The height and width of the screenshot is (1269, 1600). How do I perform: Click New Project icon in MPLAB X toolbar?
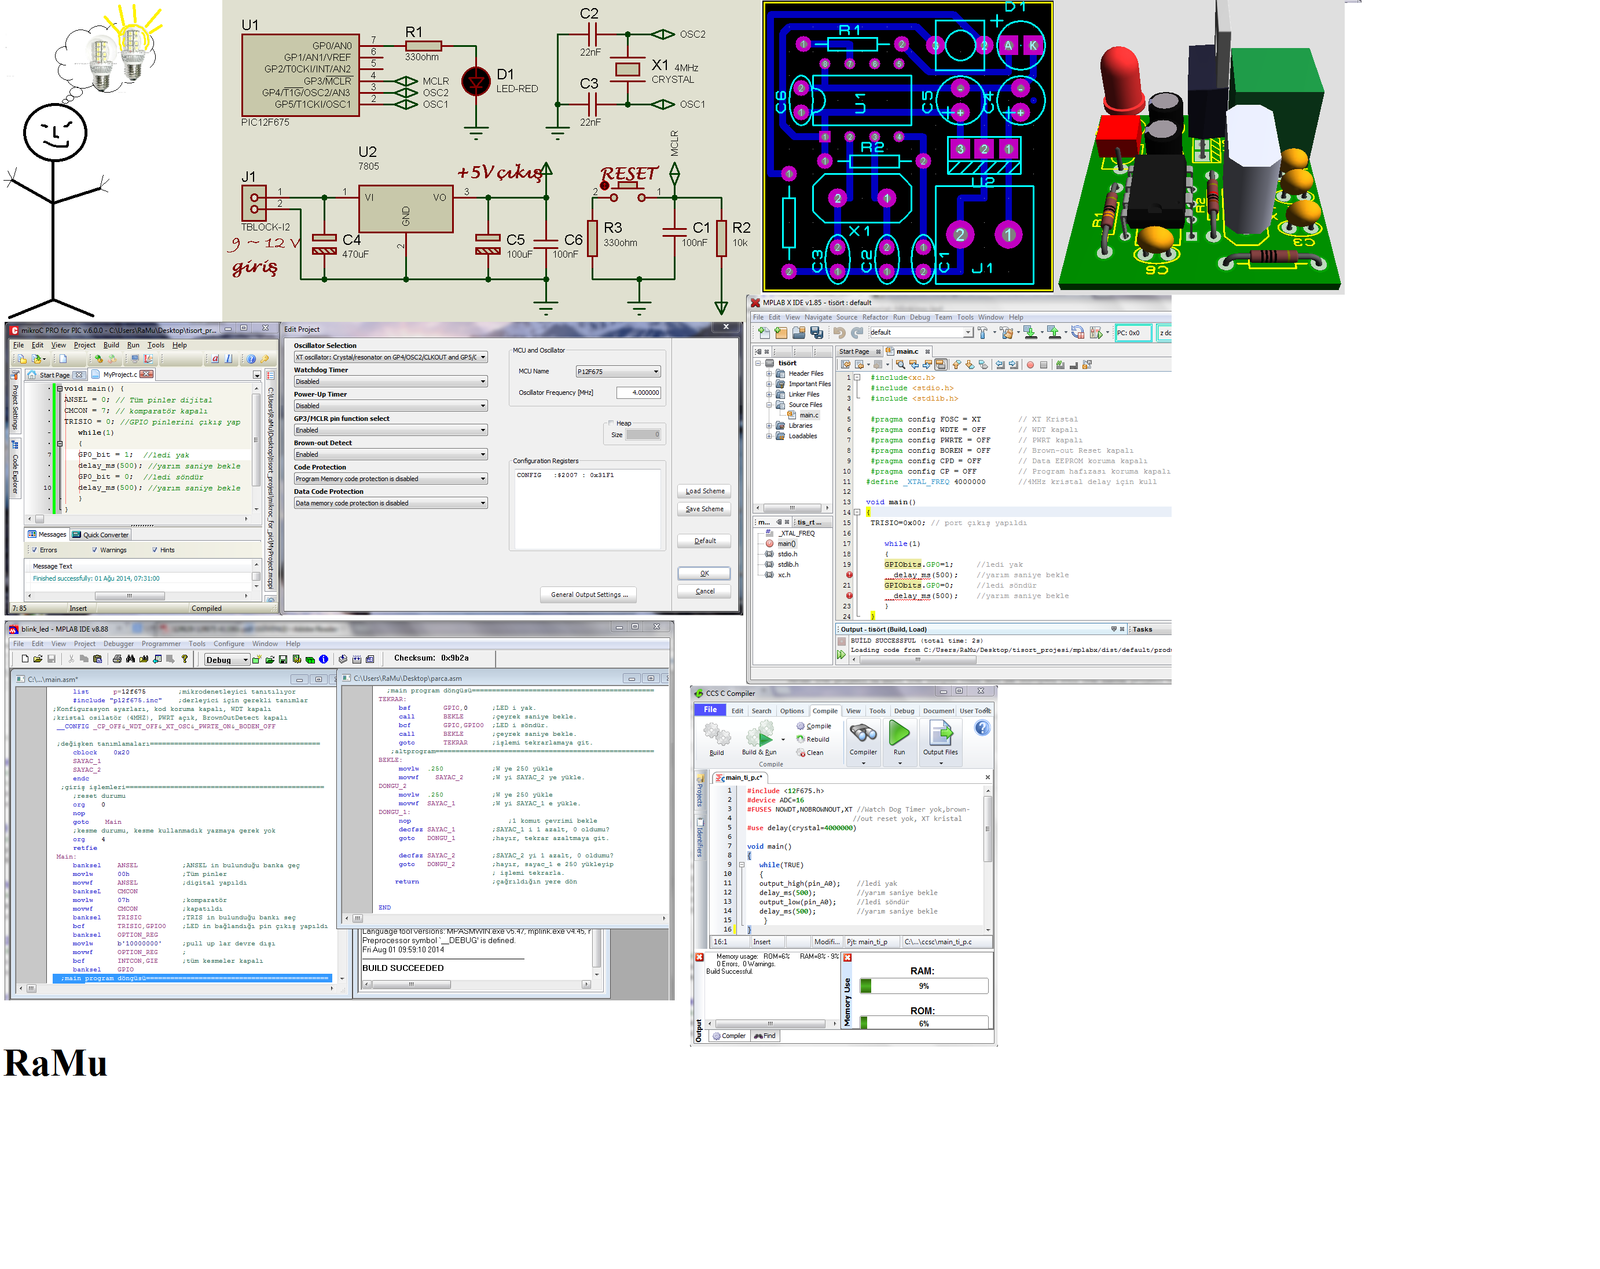781,333
